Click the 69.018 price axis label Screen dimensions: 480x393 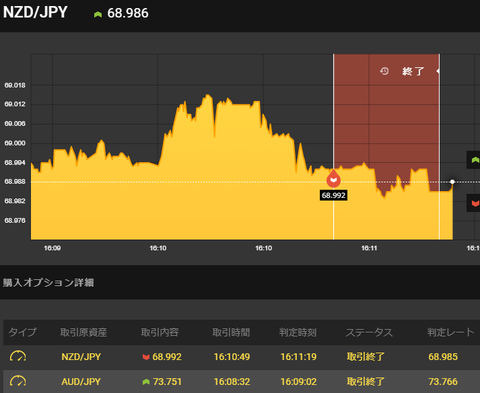15,85
